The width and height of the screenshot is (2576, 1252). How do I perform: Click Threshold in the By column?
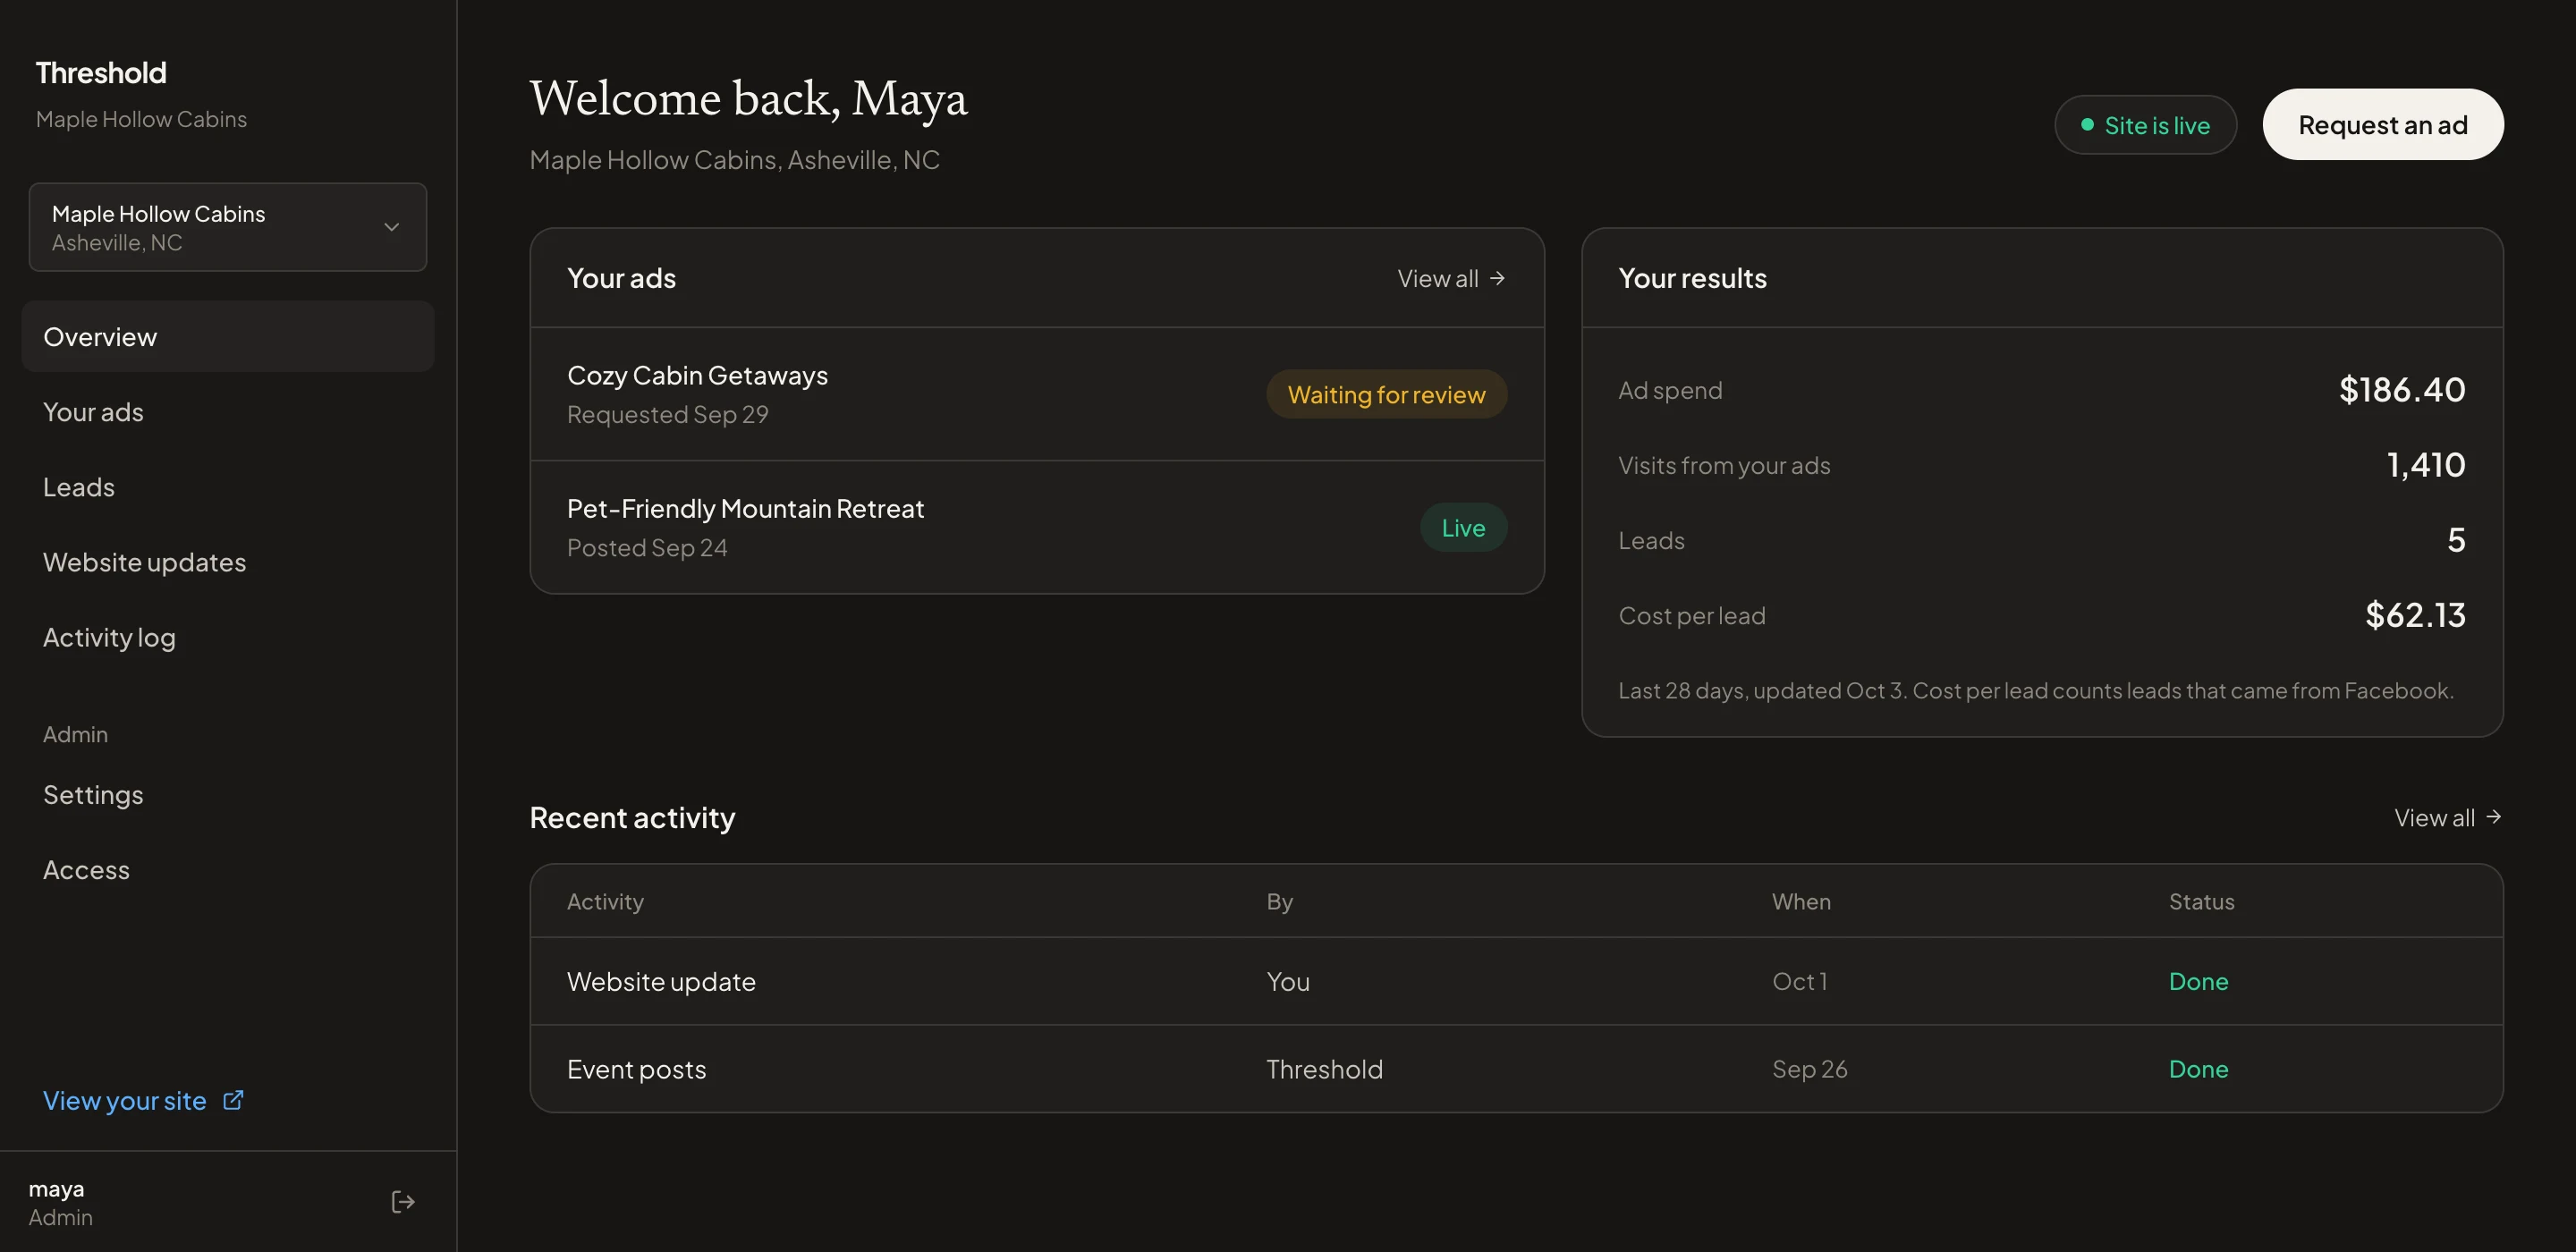(x=1324, y=1069)
